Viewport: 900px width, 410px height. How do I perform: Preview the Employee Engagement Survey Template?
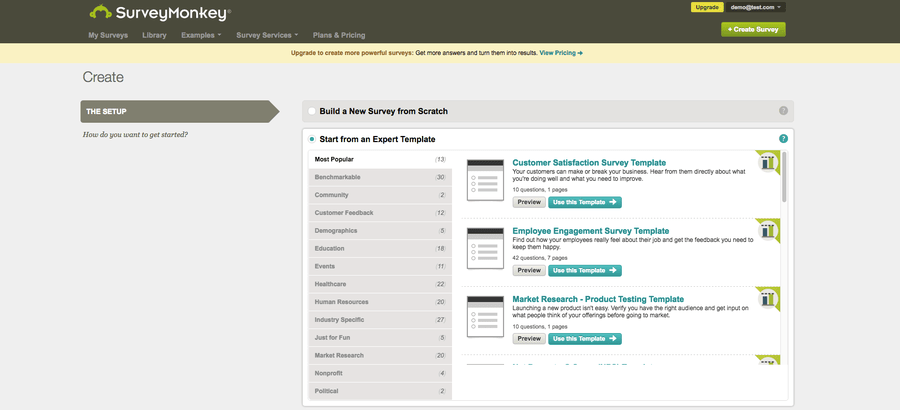[x=529, y=270]
